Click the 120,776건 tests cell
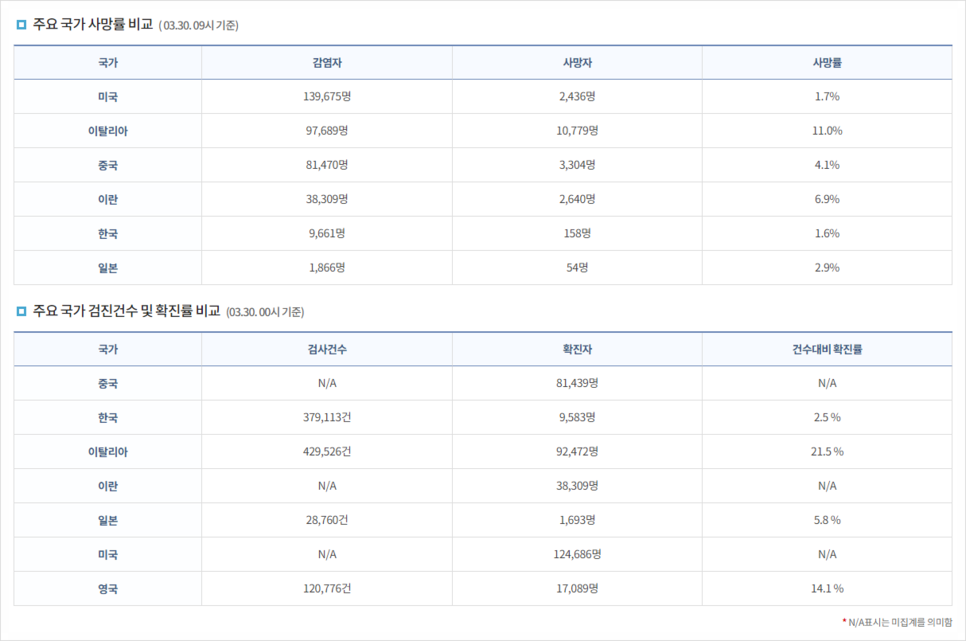966x641 pixels. [327, 589]
